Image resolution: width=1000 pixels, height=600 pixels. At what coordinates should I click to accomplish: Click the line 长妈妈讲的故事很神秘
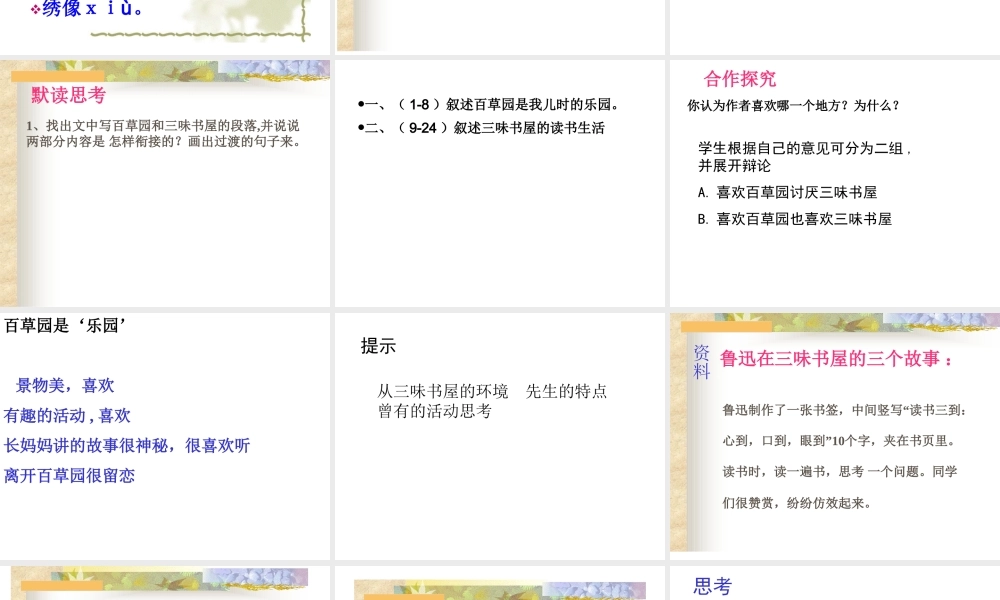pos(127,446)
